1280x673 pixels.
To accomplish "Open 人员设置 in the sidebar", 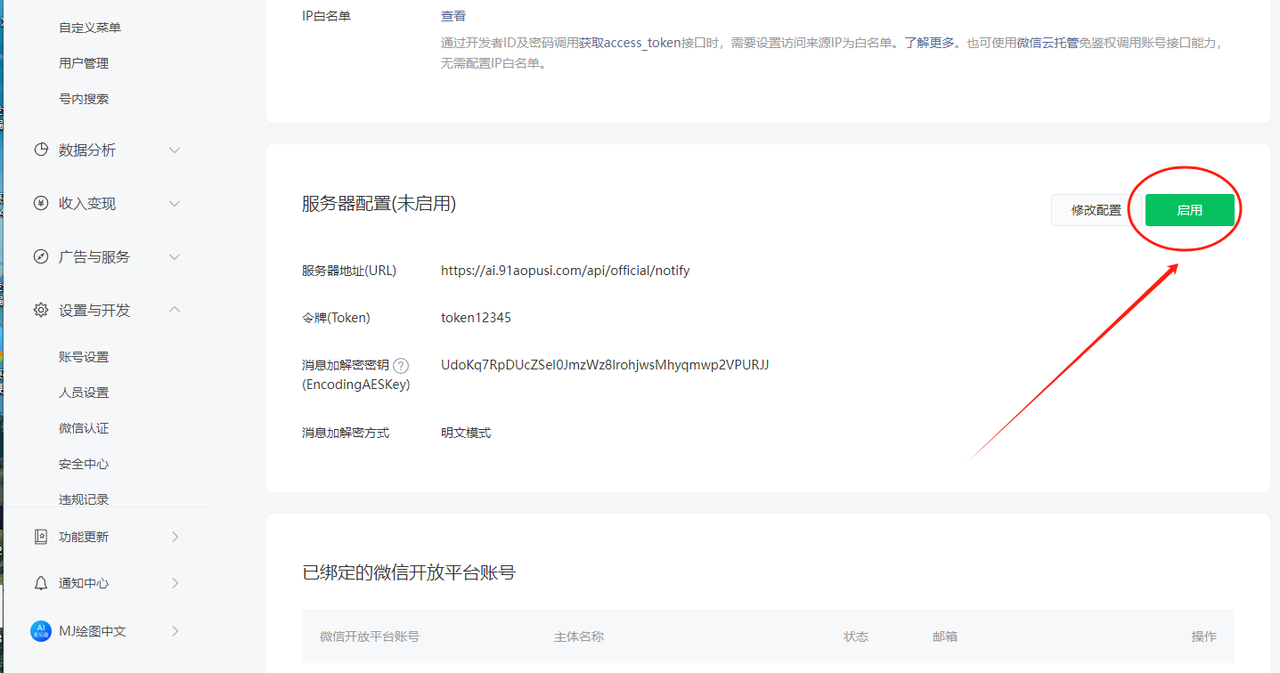I will pyautogui.click(x=84, y=393).
